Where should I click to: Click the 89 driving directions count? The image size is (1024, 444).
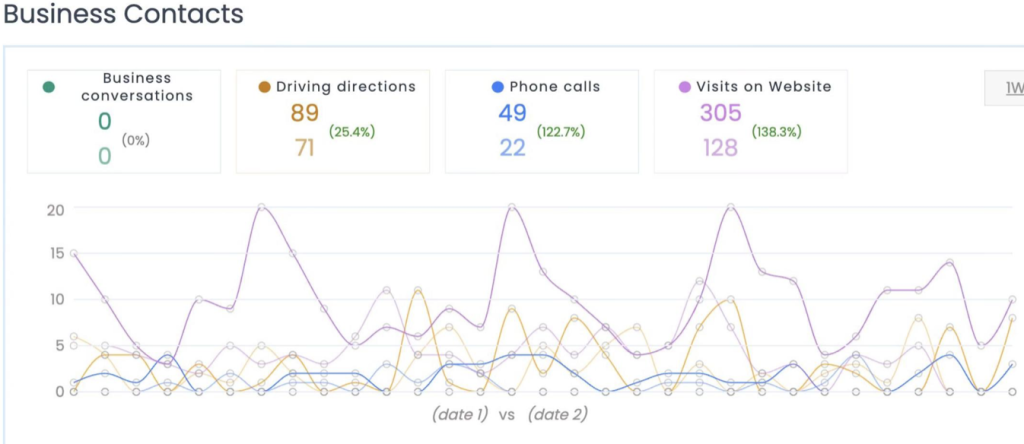[x=305, y=113]
